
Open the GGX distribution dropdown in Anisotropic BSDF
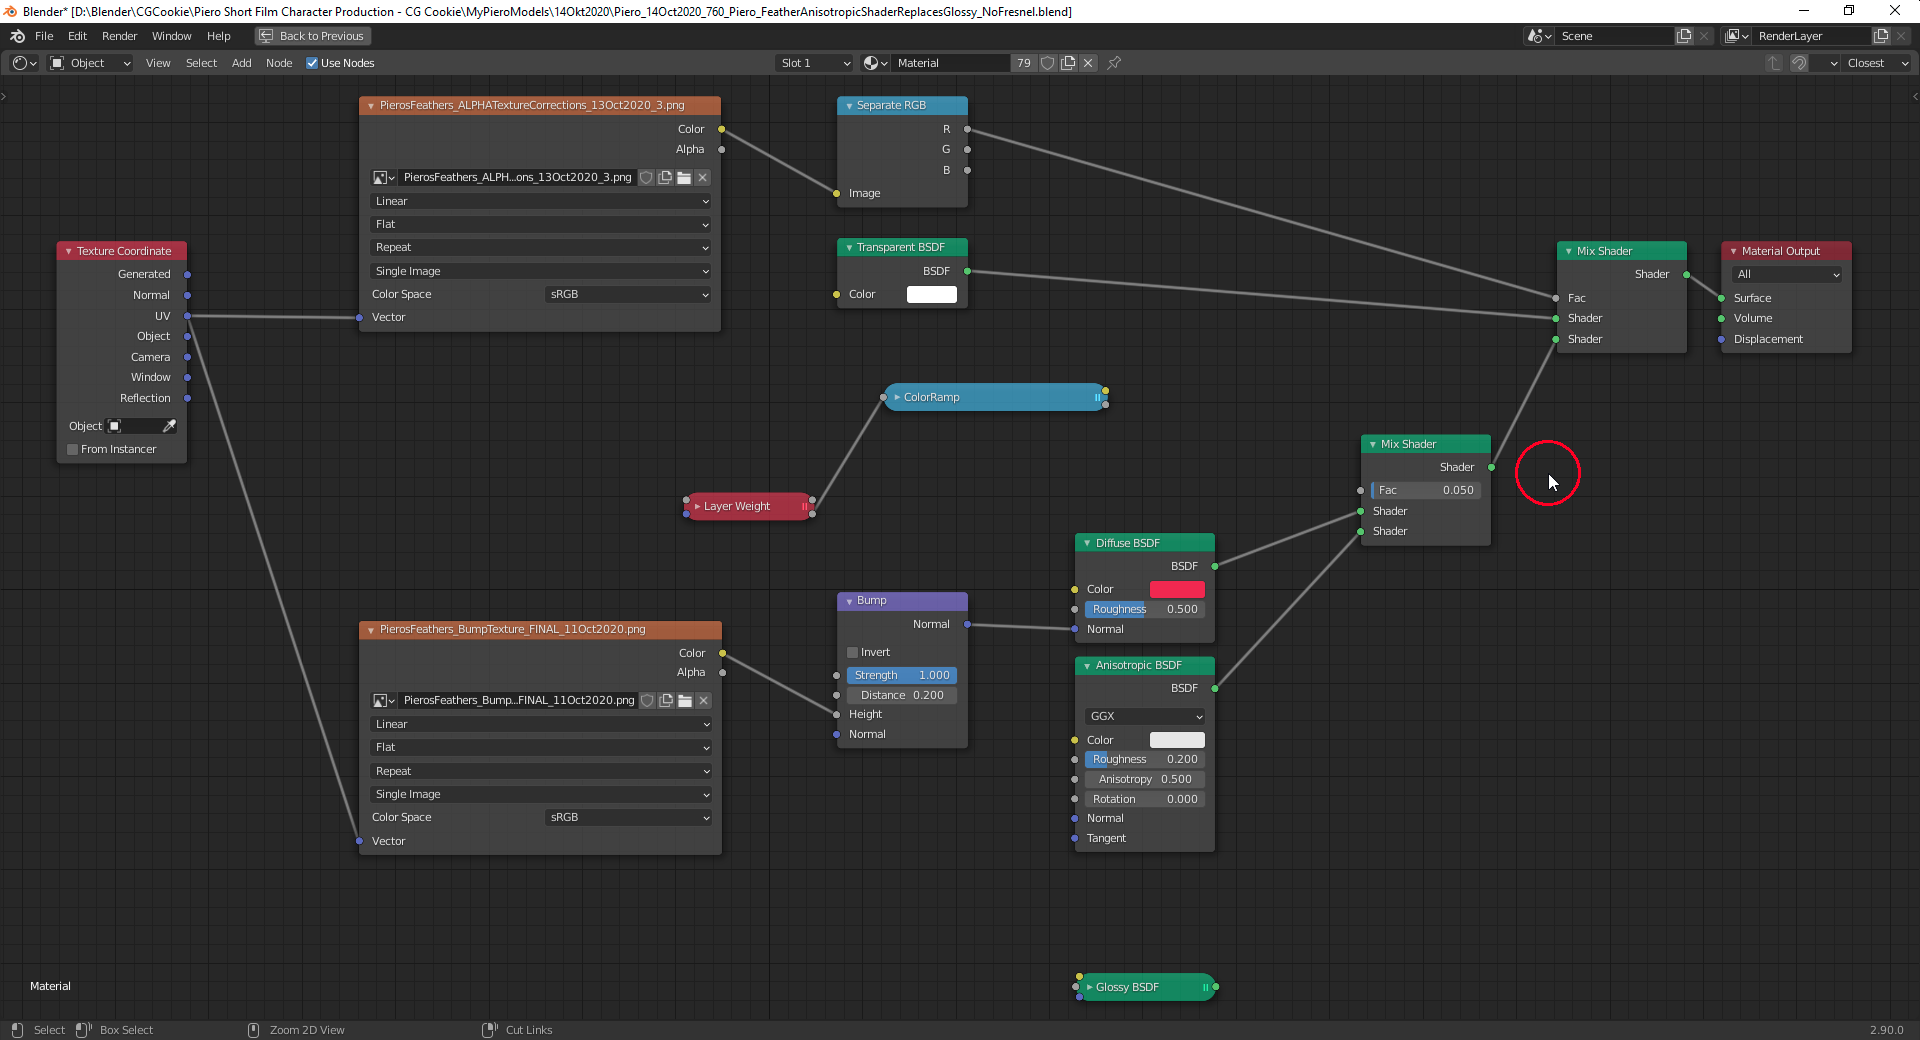coord(1143,716)
